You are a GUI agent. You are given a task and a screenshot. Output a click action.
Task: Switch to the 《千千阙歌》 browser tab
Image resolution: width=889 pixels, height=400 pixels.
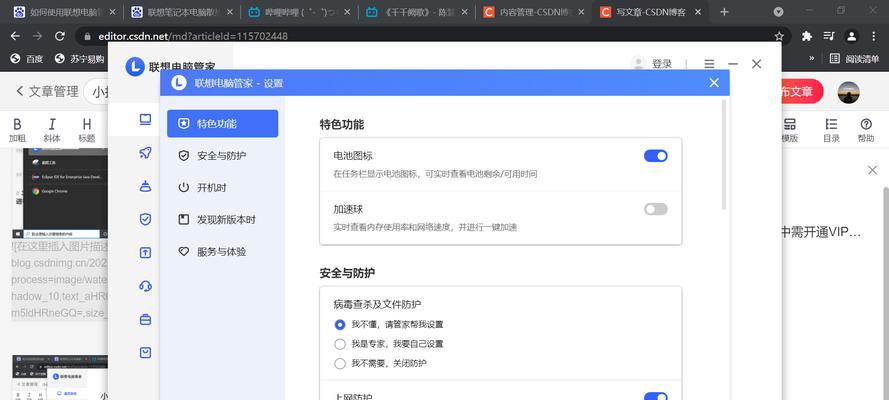coord(417,12)
